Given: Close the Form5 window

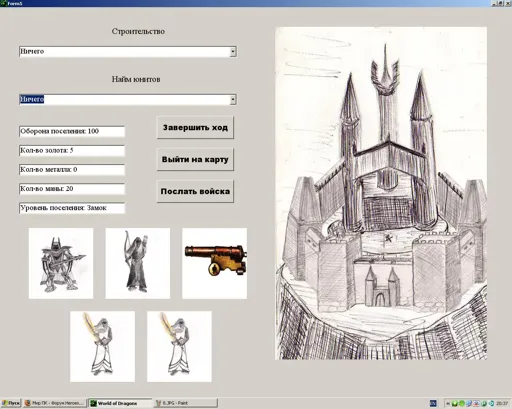Looking at the screenshot, I should (507, 3).
